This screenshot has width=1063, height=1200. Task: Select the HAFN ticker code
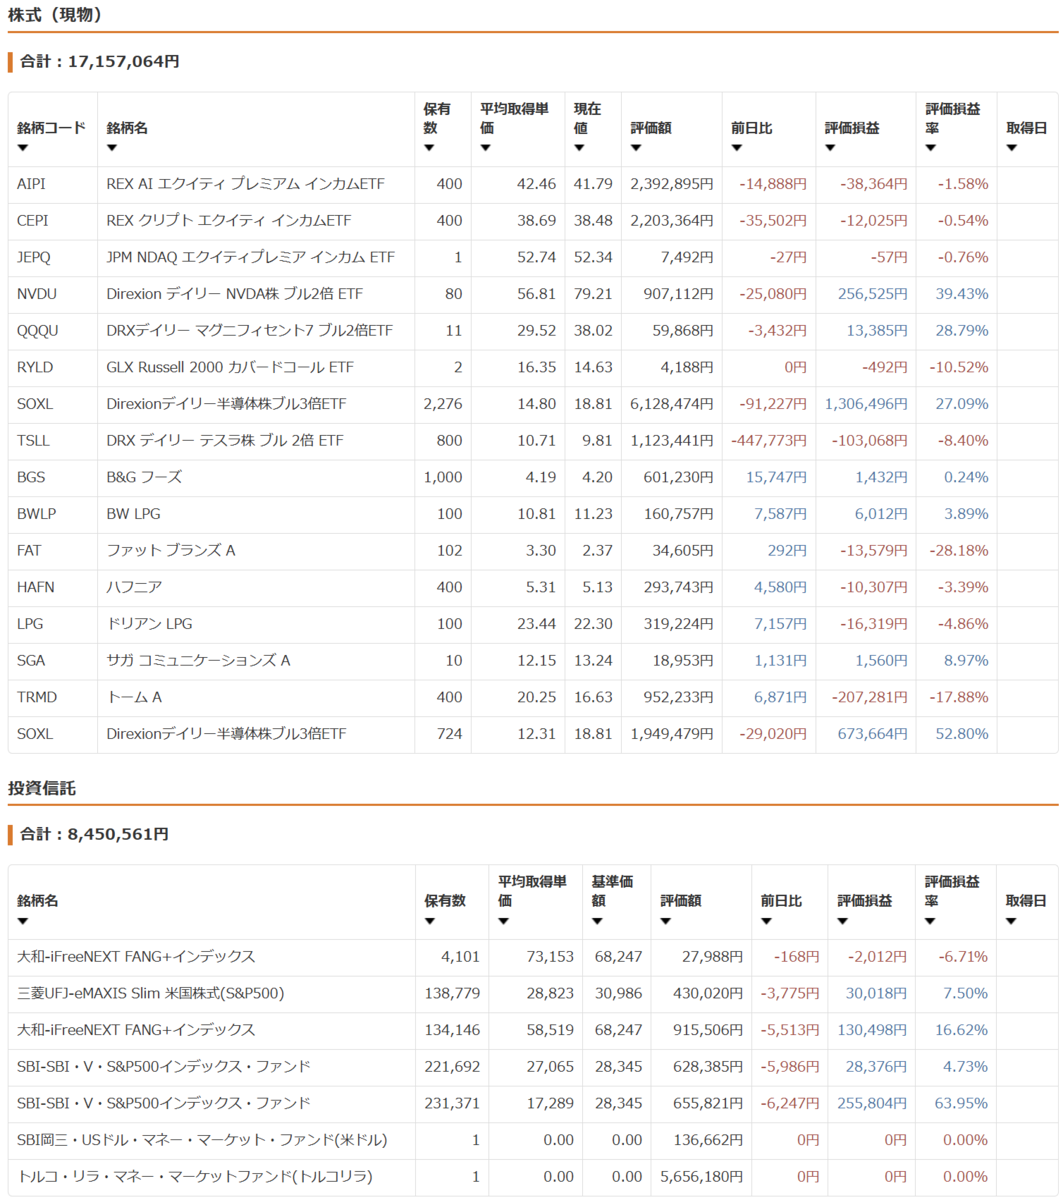pyautogui.click(x=35, y=587)
